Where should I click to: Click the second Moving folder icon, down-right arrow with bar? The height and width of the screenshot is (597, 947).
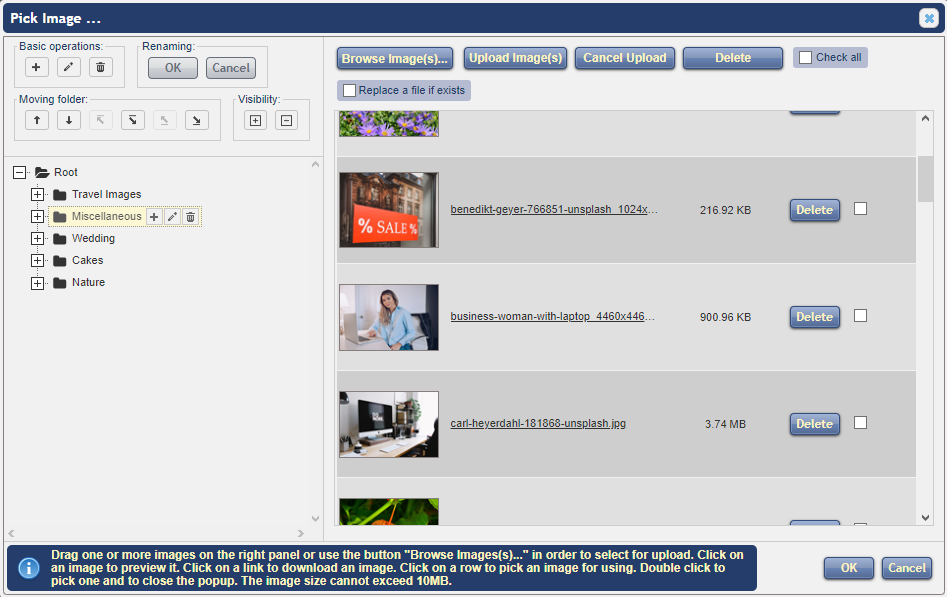click(x=133, y=120)
